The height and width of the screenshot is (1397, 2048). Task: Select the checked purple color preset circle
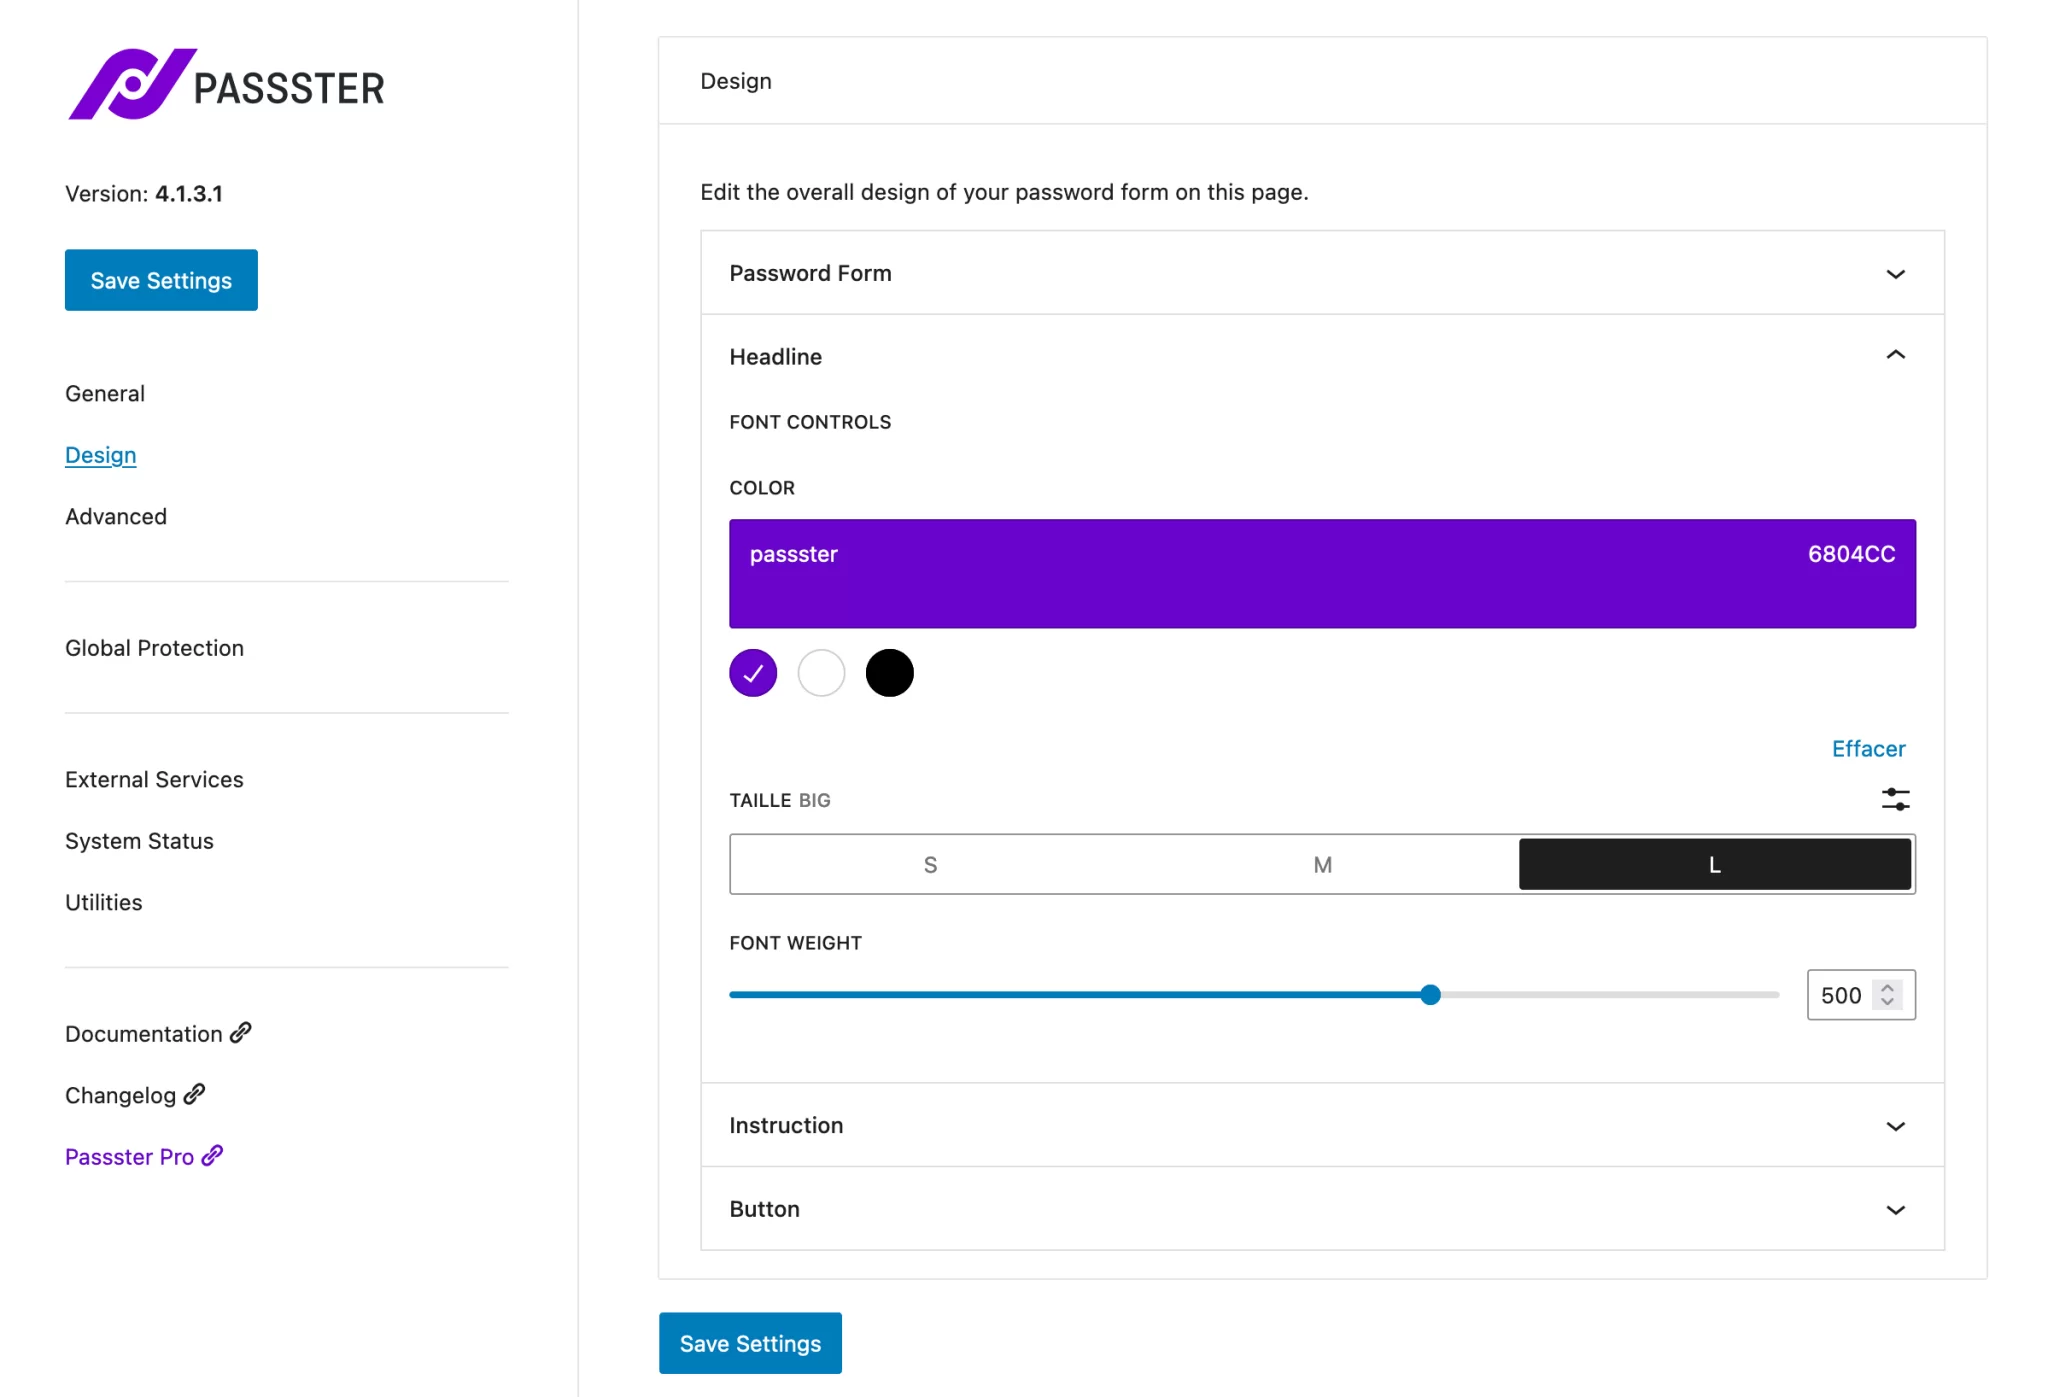(752, 672)
